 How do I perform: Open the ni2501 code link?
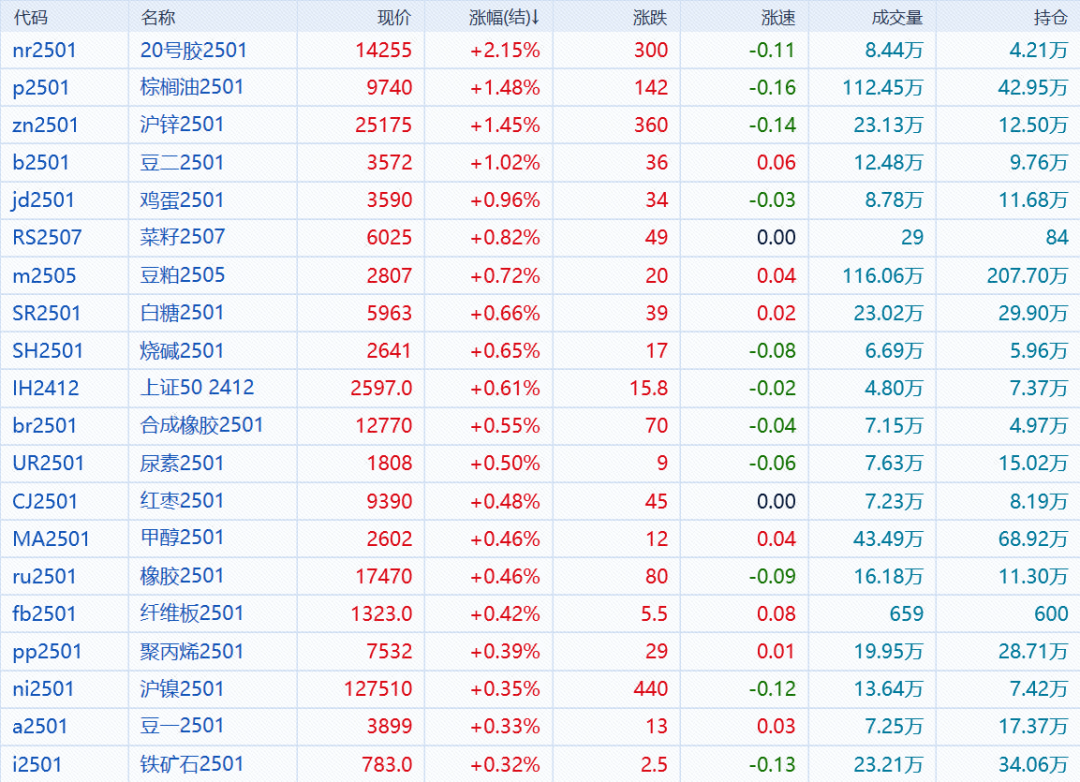tap(43, 689)
